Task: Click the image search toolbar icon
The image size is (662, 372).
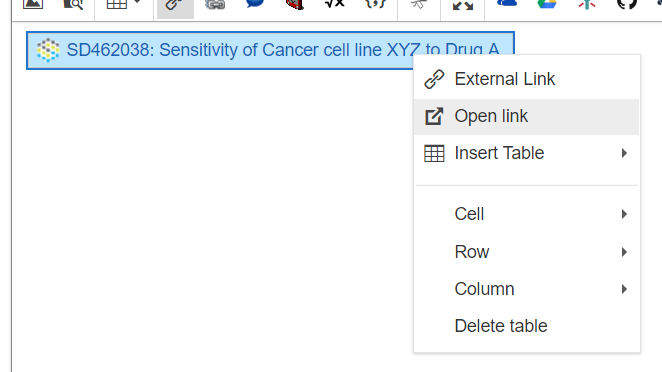Action: coord(73,4)
